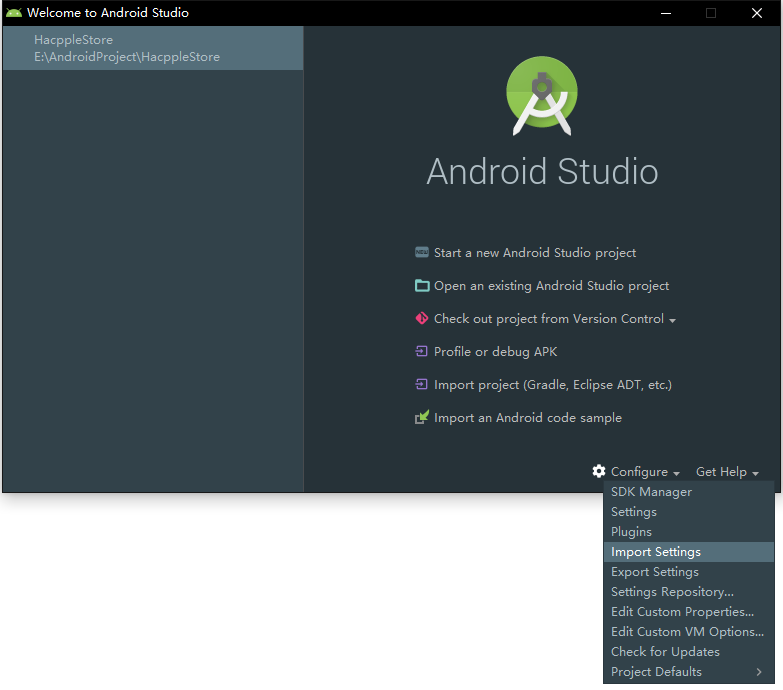Select Import an Android code sample
Screen dimensions: 783x690
pos(528,418)
